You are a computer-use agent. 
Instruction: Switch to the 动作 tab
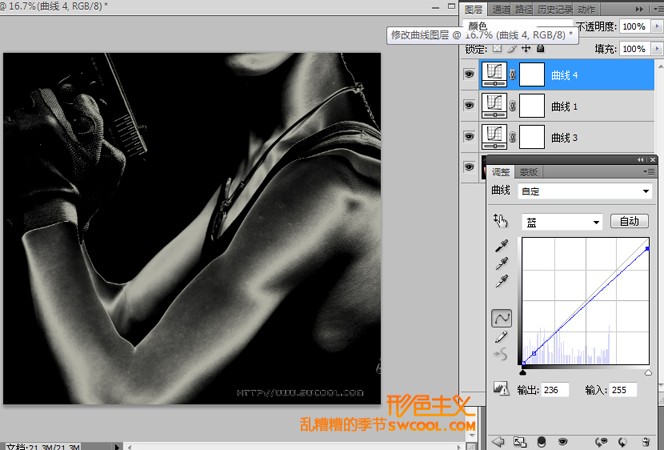click(587, 9)
